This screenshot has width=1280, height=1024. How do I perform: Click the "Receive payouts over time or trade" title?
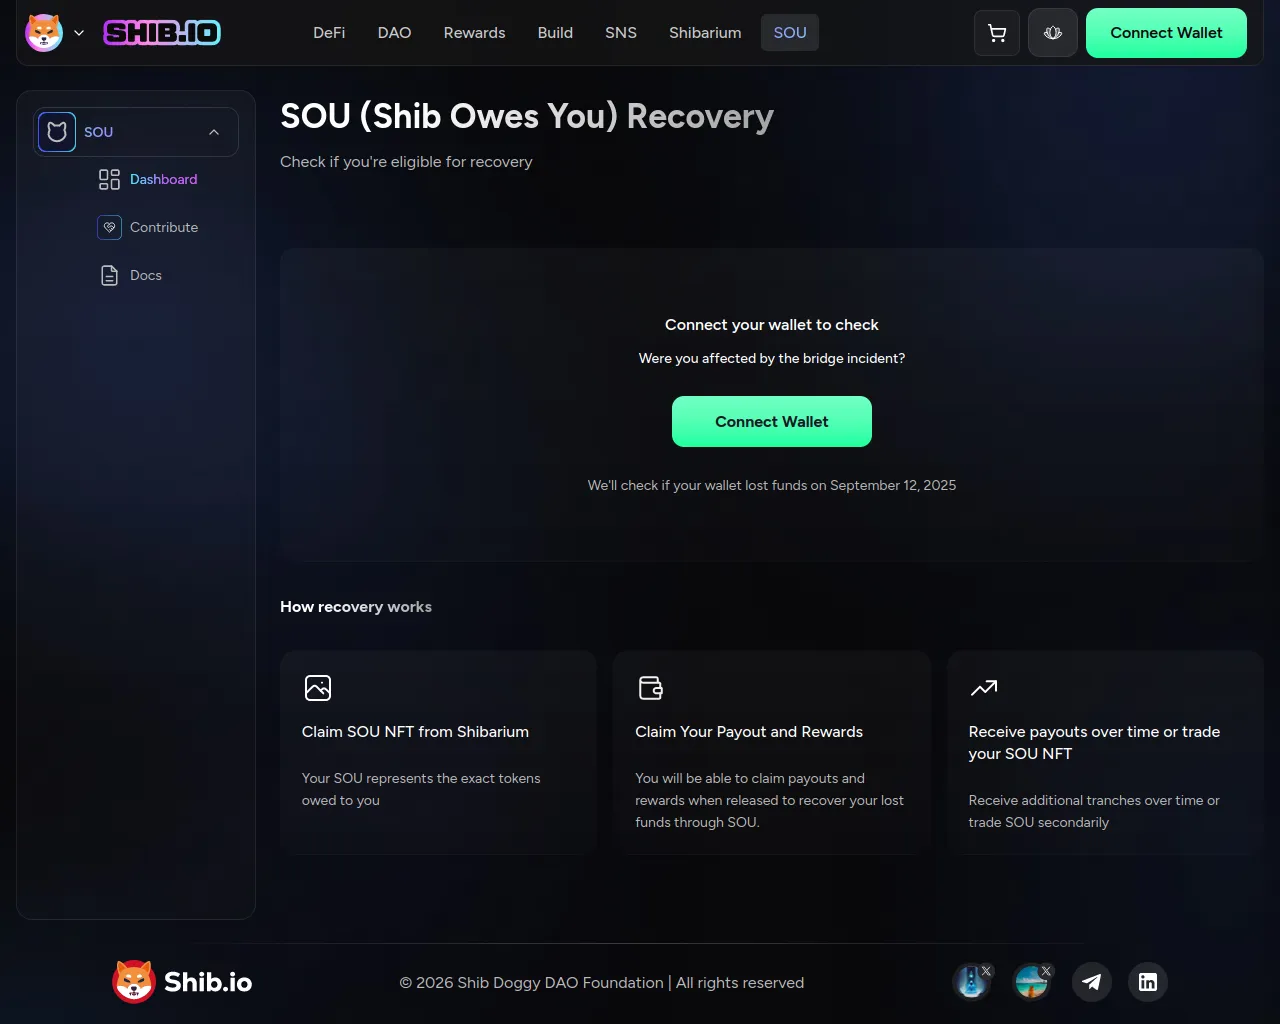[1094, 743]
